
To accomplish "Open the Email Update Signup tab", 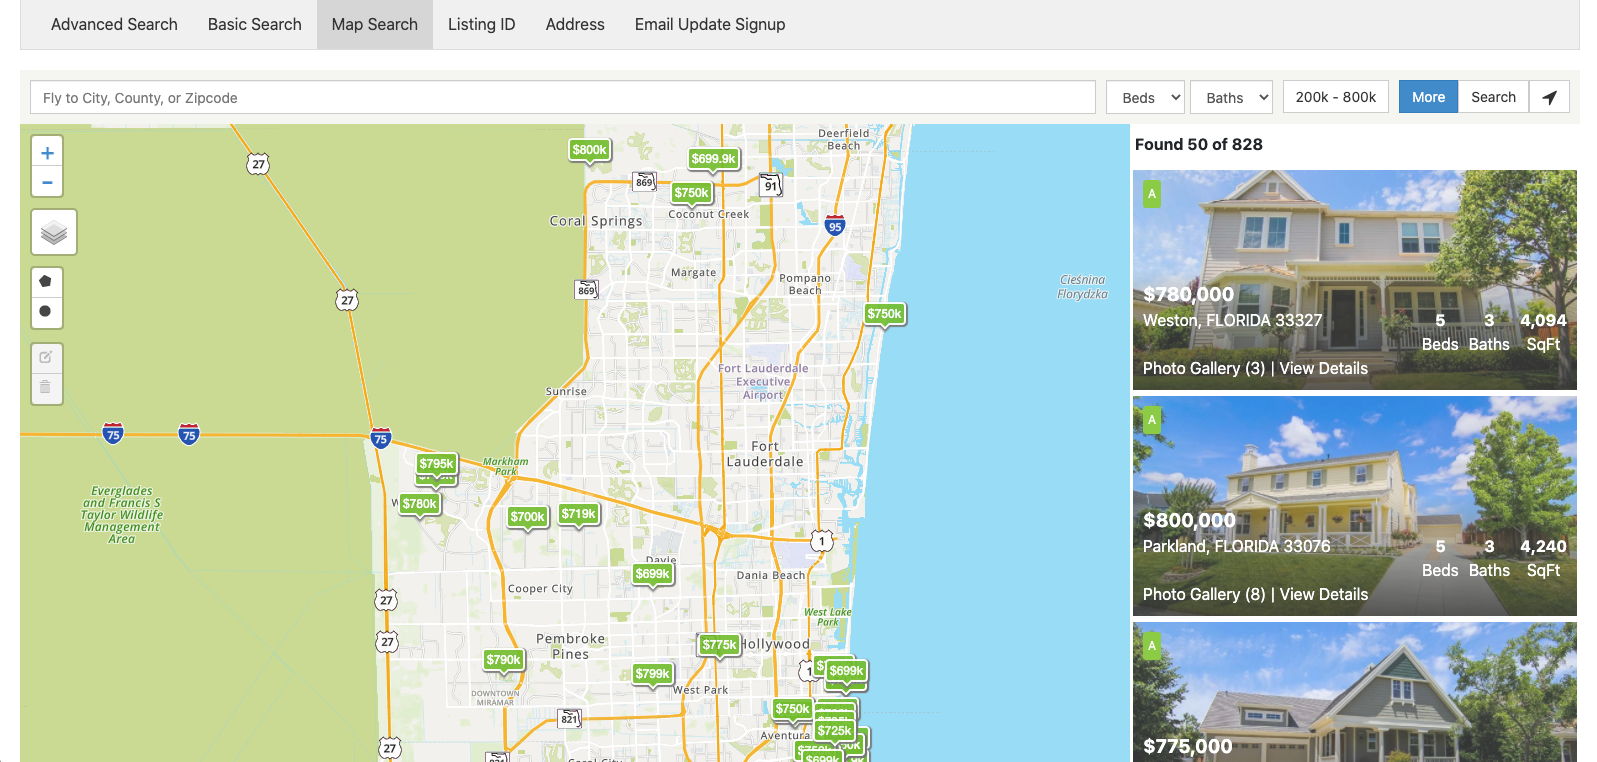I will tap(710, 24).
